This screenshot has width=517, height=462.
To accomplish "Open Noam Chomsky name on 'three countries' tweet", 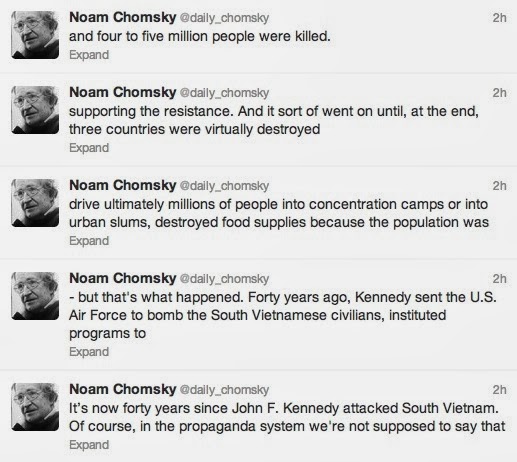I will click(123, 93).
